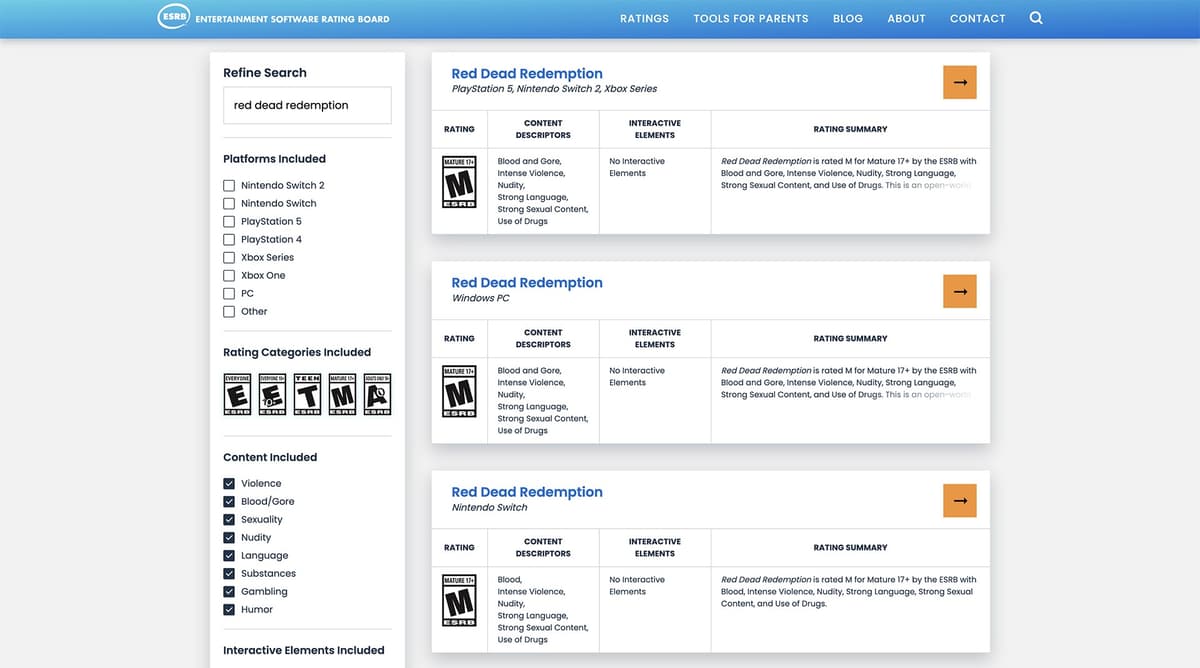Toggle off the Blood/Gore content checkbox
The height and width of the screenshot is (668, 1200).
pos(229,502)
